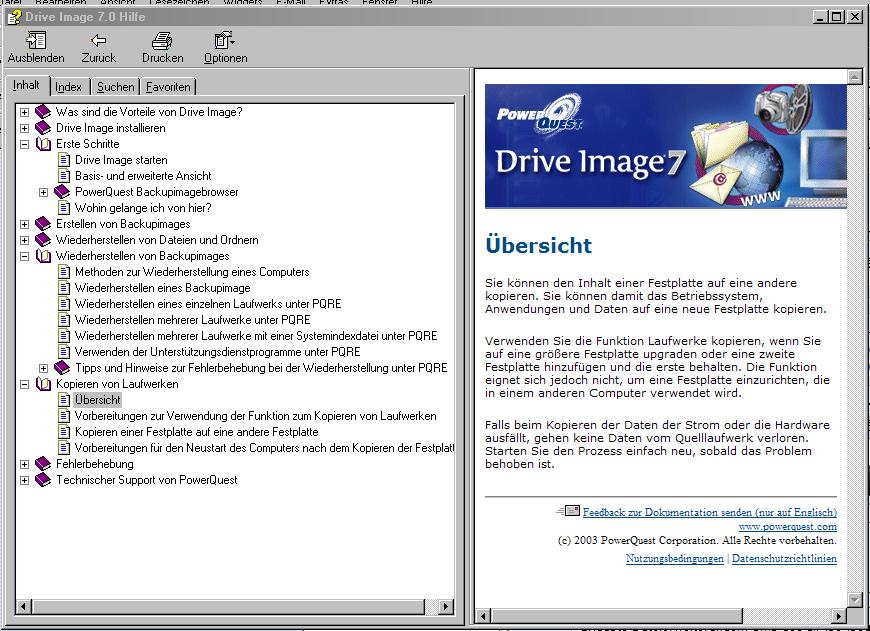Click page icon beside Drive Image starten
The width and height of the screenshot is (870, 631).
click(64, 160)
